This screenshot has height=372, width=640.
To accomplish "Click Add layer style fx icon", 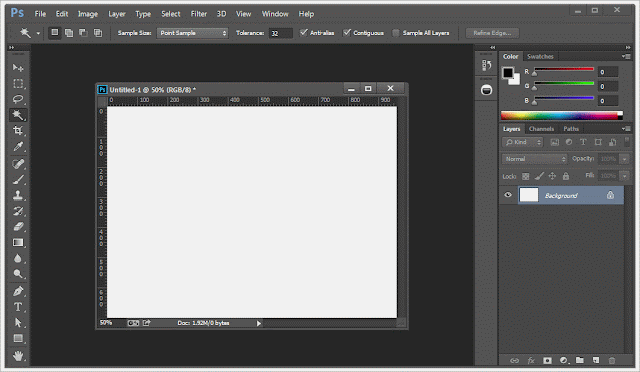I will 531,360.
